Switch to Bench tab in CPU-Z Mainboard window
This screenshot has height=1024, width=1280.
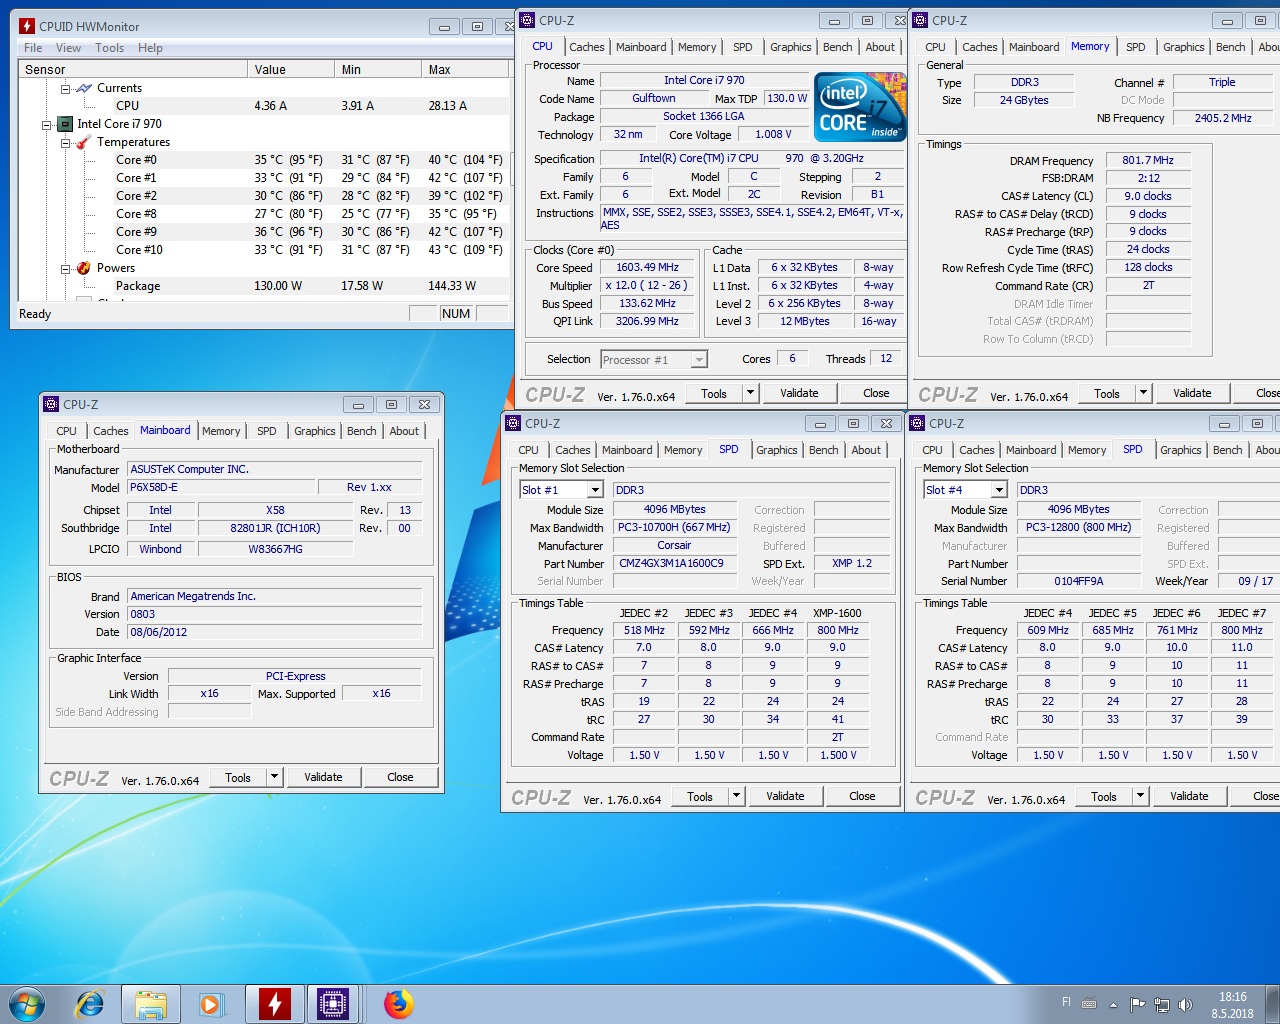[x=362, y=431]
